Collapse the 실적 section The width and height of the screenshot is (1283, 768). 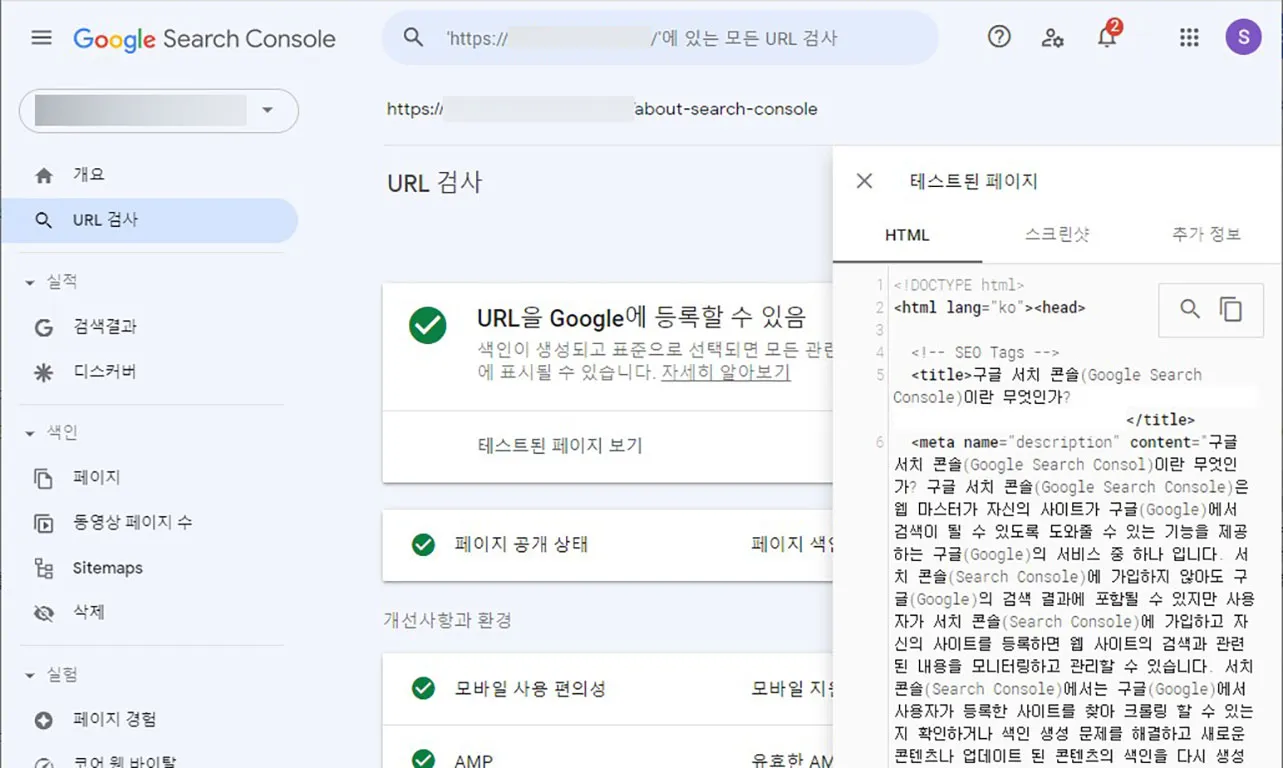(30, 283)
